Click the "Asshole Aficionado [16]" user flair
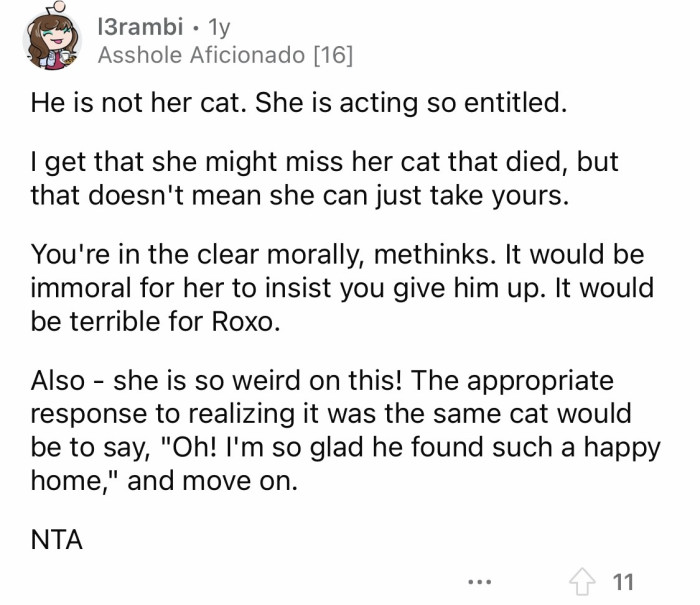 pyautogui.click(x=226, y=54)
